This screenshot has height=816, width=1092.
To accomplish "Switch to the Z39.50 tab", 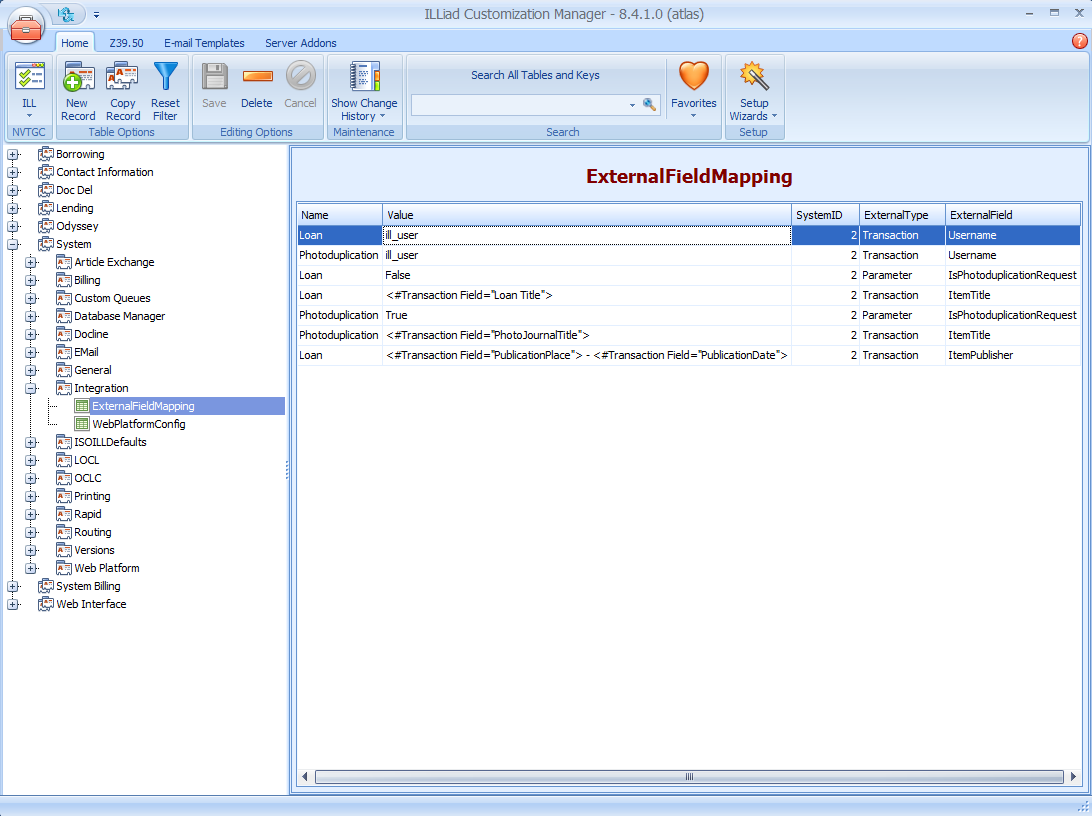I will click(126, 43).
